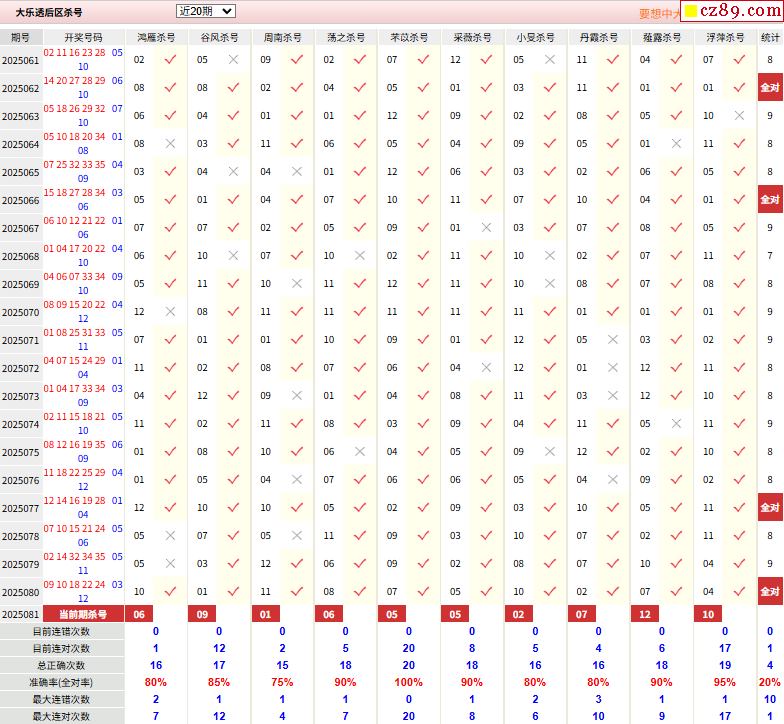Image resolution: width=784 pixels, height=724 pixels.
Task: Click the 大乐透后区杀号 page title
Action: 49,12
